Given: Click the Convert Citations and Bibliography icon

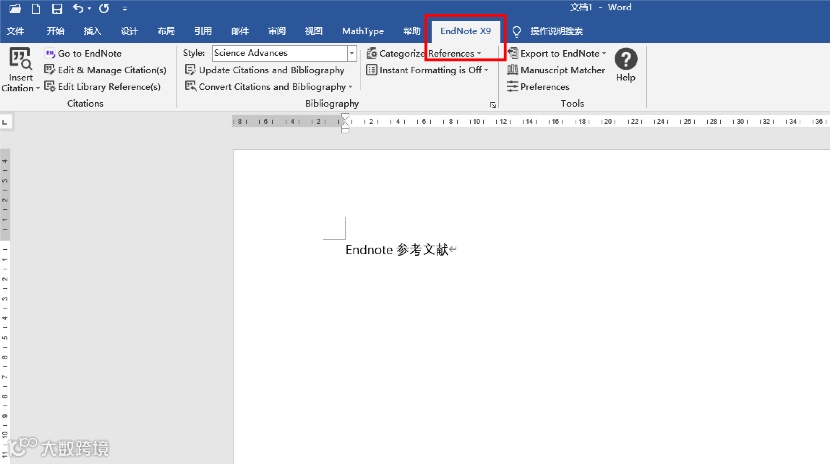Looking at the screenshot, I should tap(190, 86).
